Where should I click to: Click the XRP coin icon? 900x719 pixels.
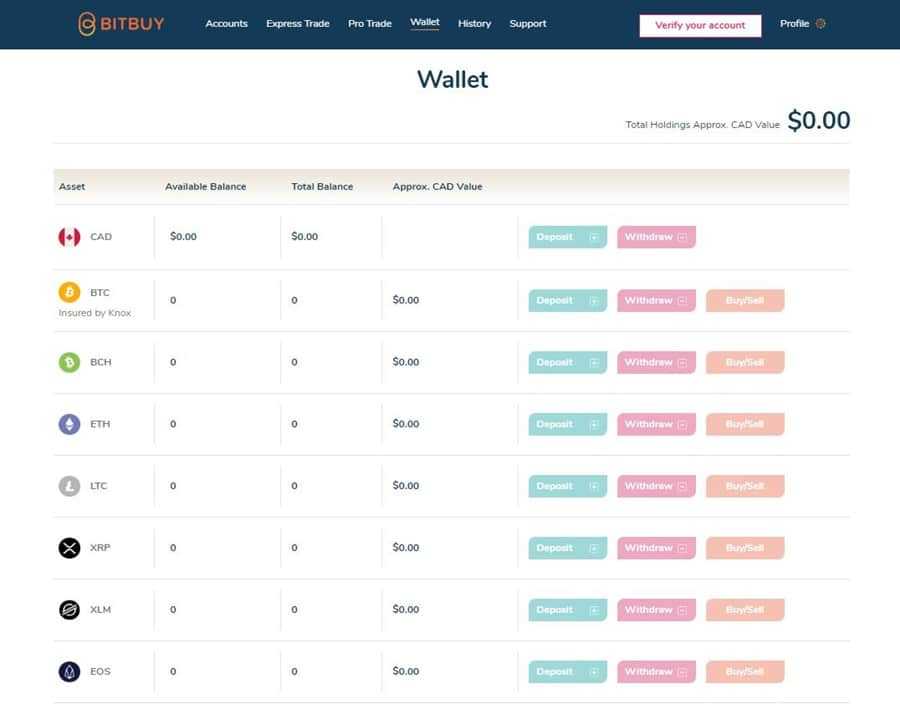[x=68, y=547]
